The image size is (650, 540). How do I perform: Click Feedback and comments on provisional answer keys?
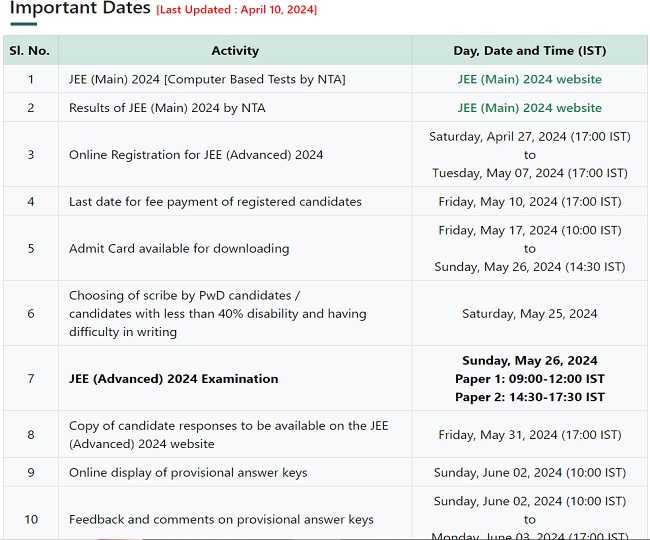tap(221, 519)
